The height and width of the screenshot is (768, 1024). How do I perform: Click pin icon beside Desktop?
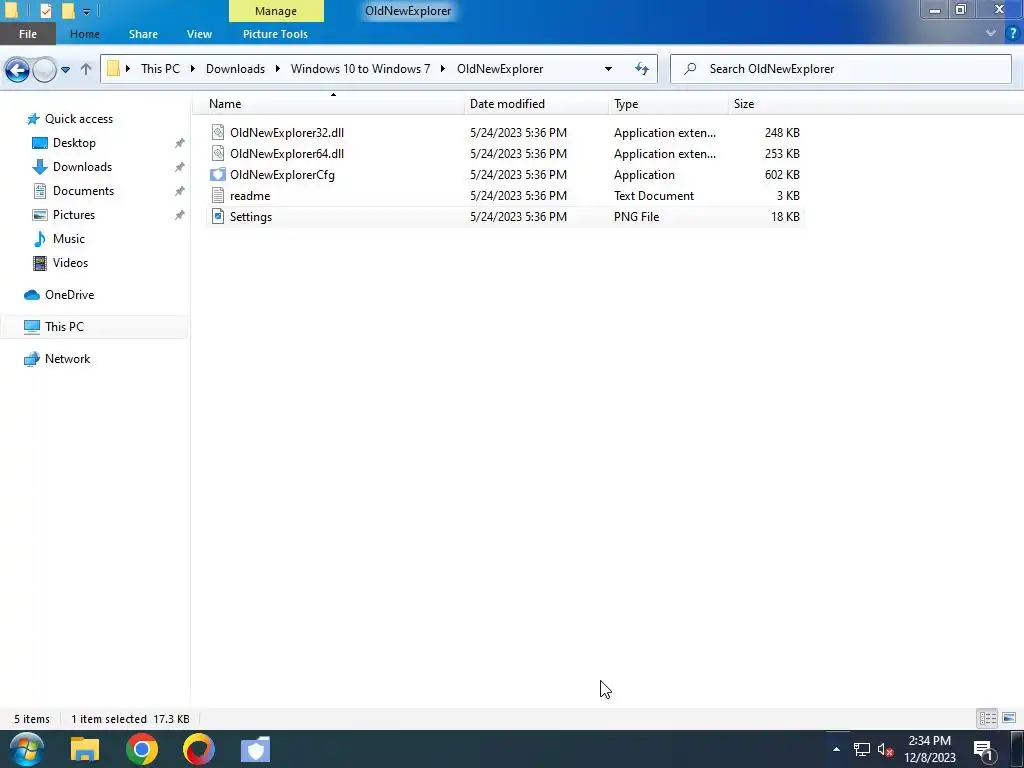(180, 143)
